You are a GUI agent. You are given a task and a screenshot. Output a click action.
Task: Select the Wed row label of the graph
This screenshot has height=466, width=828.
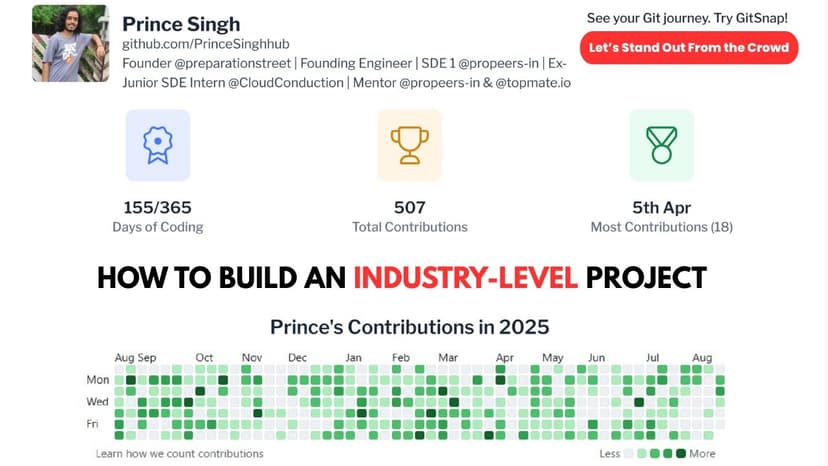[98, 402]
